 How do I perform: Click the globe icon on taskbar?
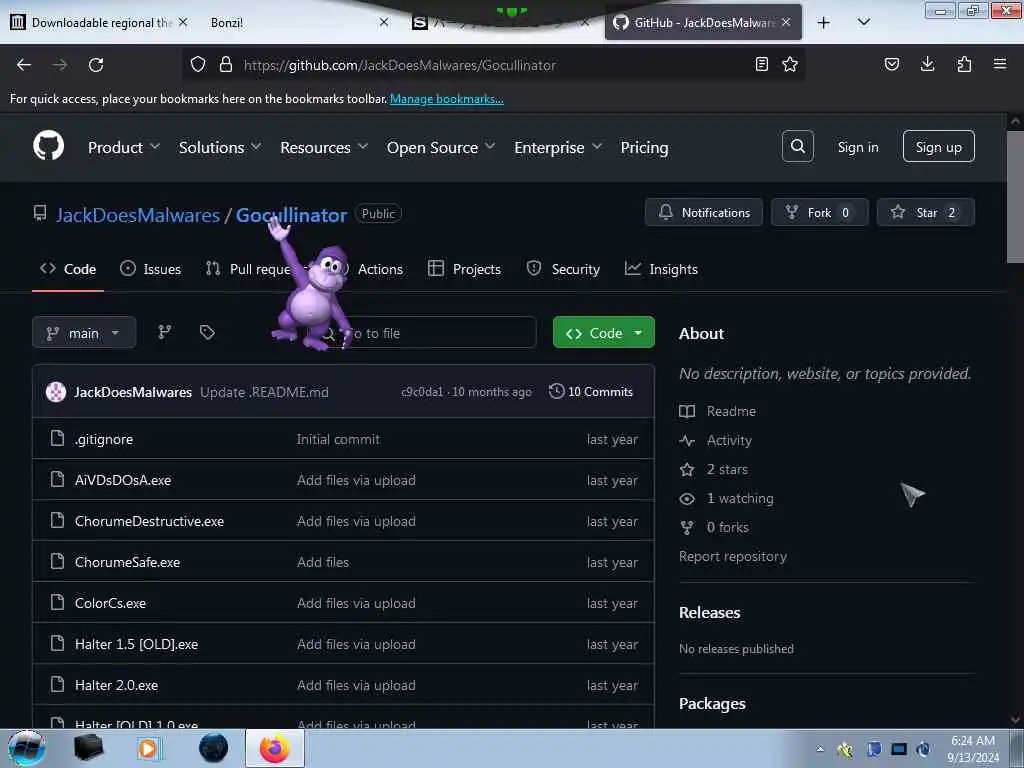(213, 748)
